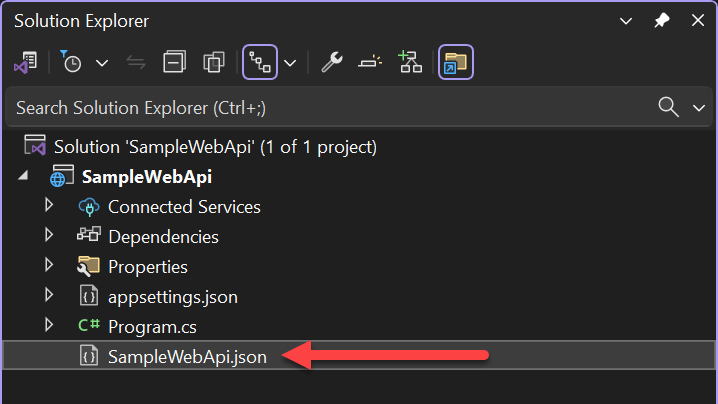Click the Preview Selected Items icon
Image resolution: width=718 pixels, height=404 pixels.
(x=370, y=63)
